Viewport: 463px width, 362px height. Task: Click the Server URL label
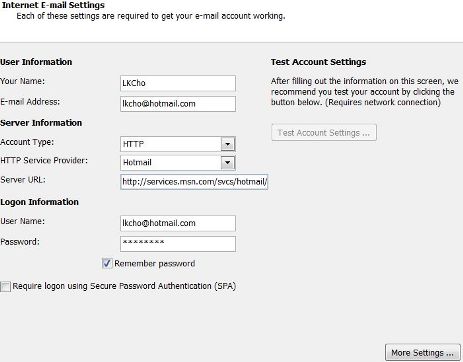click(23, 180)
